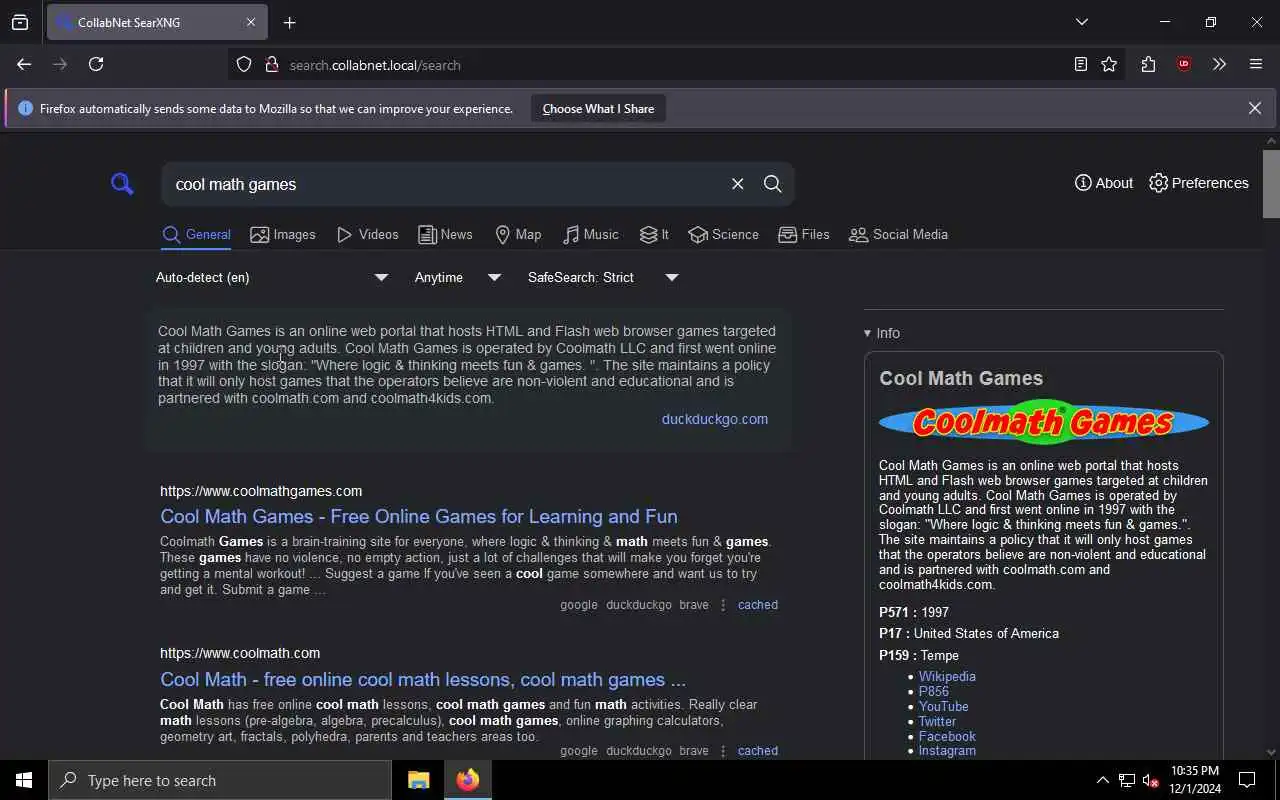Open a new tab
This screenshot has width=1280, height=800.
tap(290, 22)
